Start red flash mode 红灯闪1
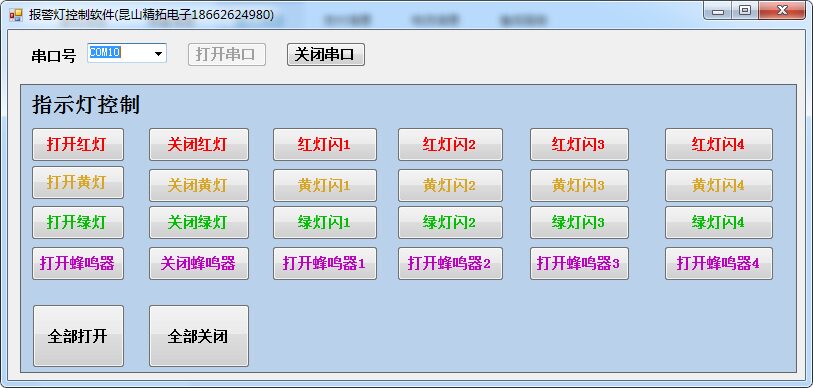The width and height of the screenshot is (813, 388). [x=325, y=144]
